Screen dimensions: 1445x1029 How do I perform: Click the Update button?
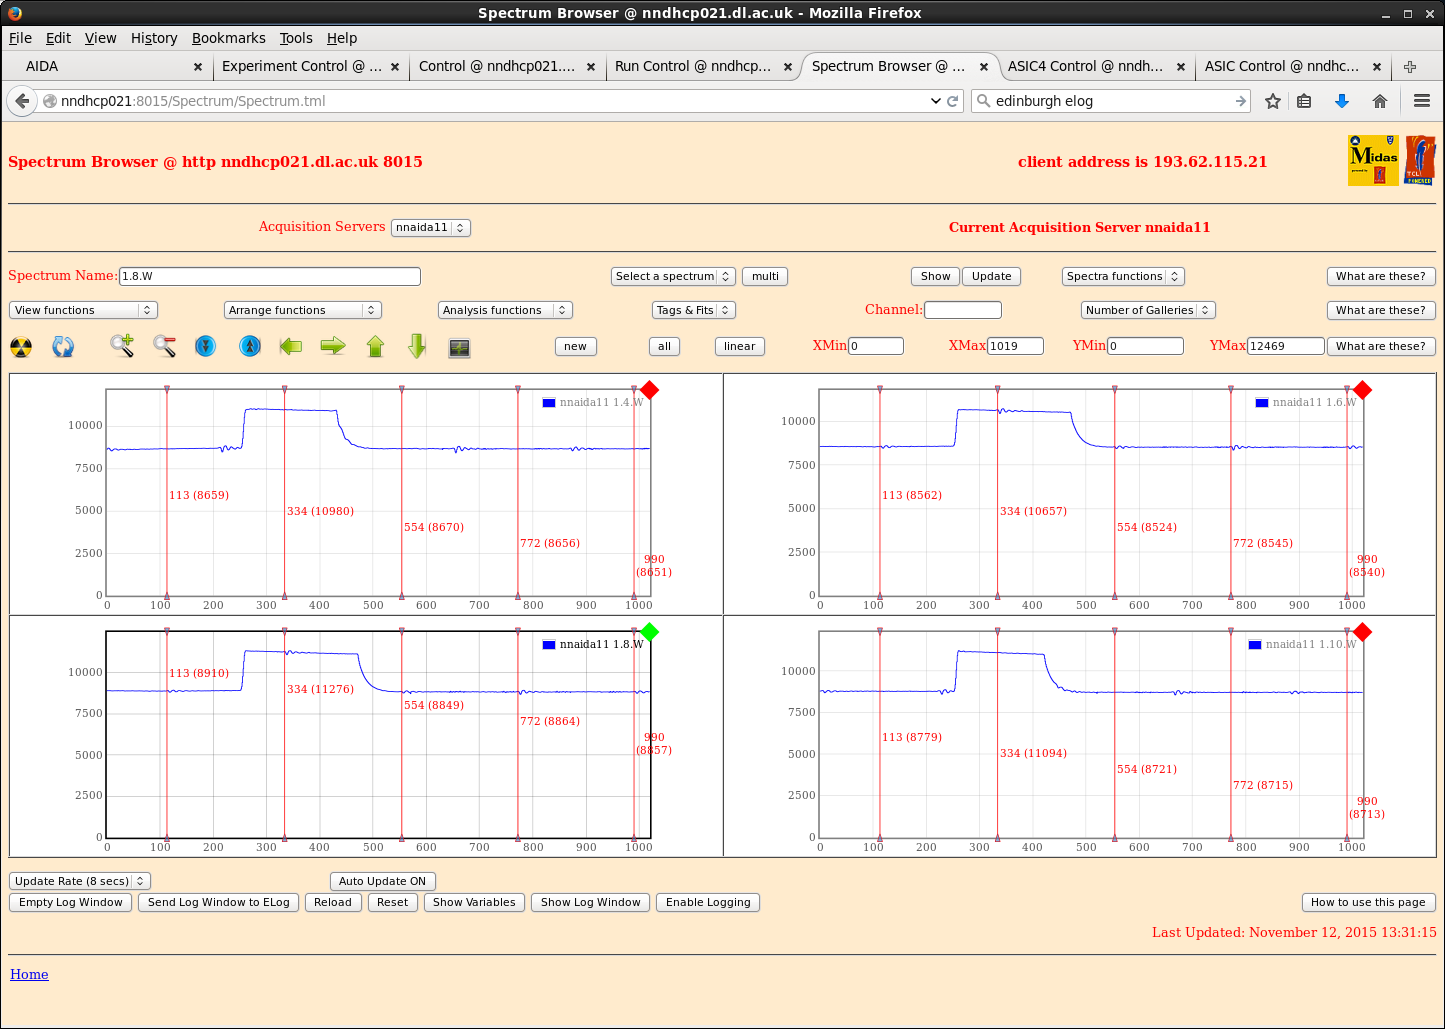coord(992,276)
